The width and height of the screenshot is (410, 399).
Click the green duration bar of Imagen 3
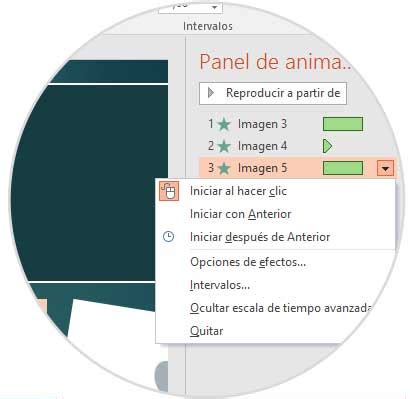(343, 124)
